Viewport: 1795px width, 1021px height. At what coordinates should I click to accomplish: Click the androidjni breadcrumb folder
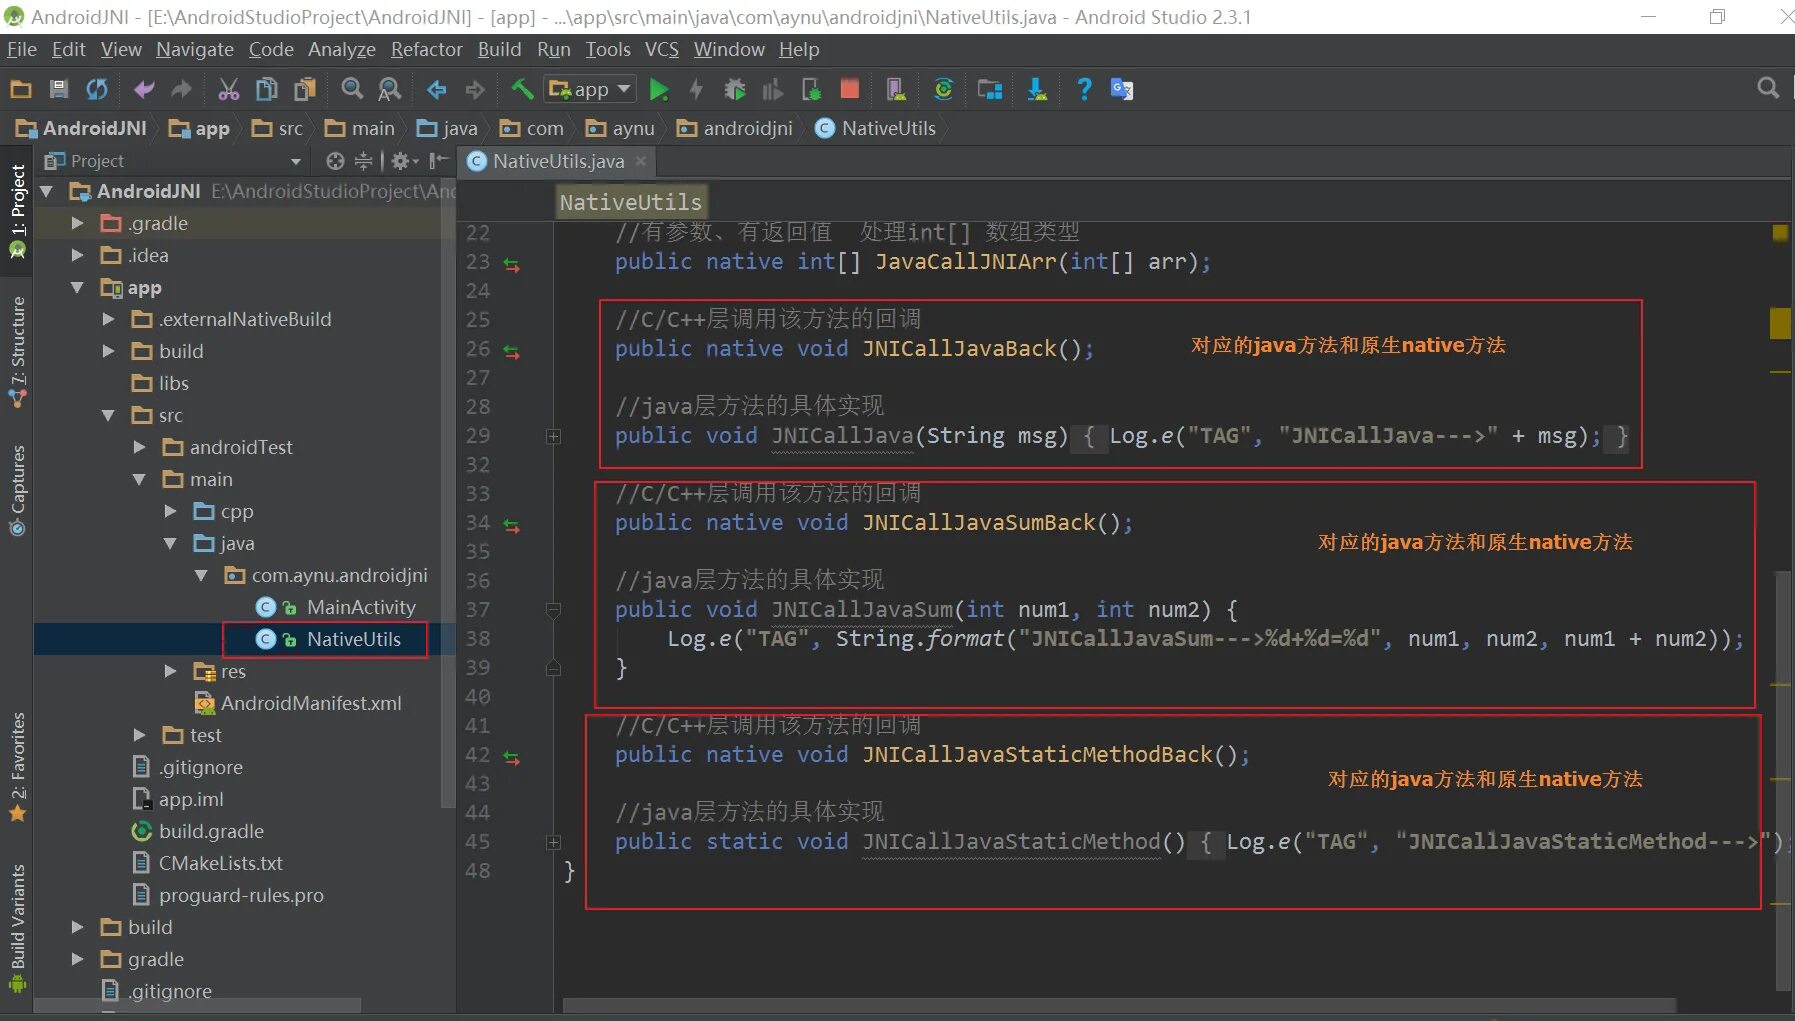(735, 128)
